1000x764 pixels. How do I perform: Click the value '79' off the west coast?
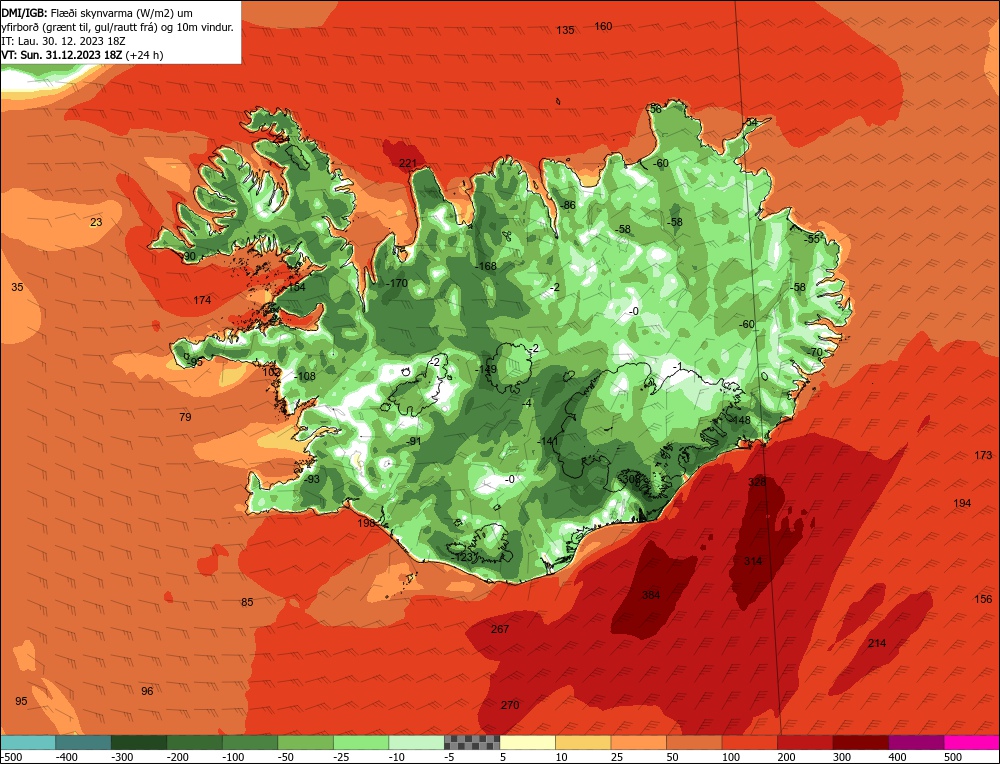coord(185,417)
